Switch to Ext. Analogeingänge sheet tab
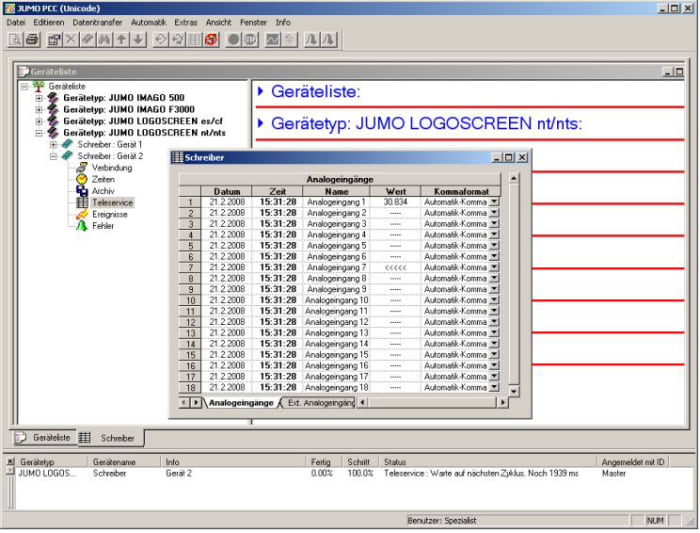 320,402
